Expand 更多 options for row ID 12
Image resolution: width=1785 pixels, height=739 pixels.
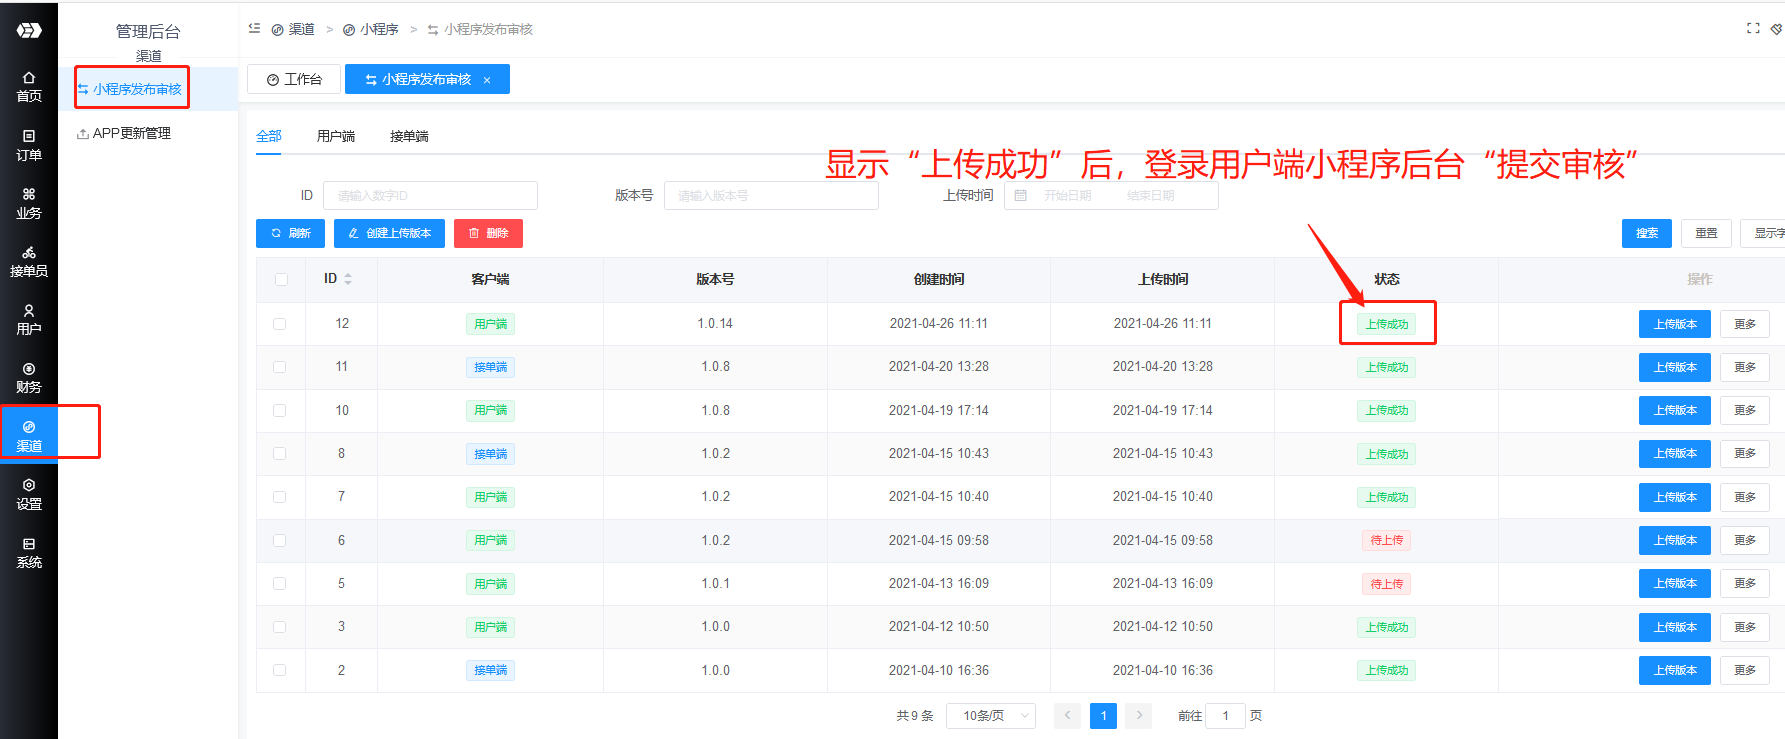coord(1745,324)
